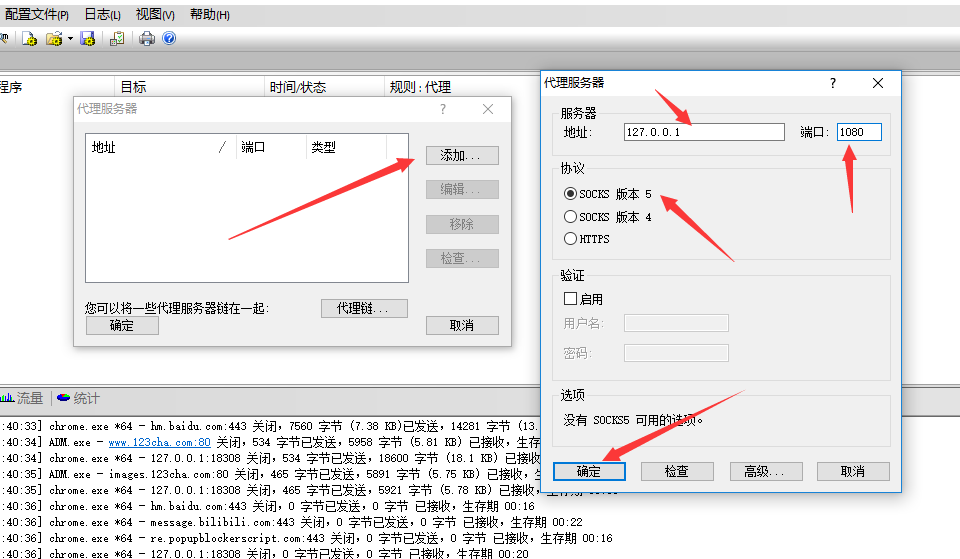Click the 添加 button in proxy list
The height and width of the screenshot is (559, 960).
[461, 156]
